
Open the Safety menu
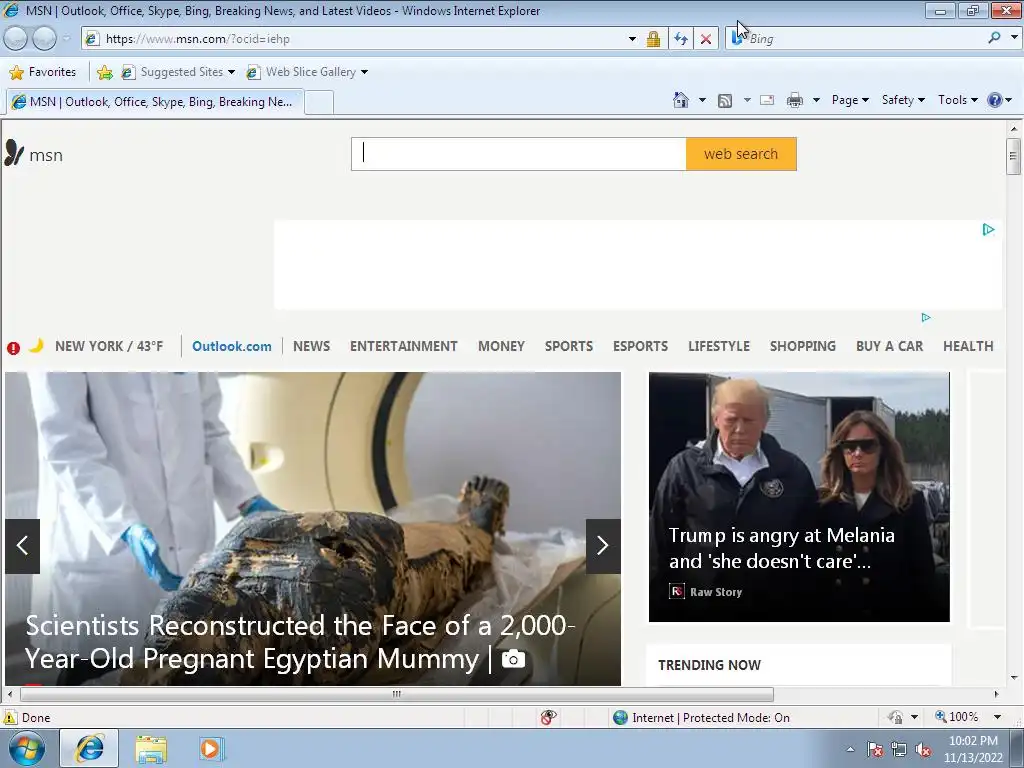coord(903,100)
